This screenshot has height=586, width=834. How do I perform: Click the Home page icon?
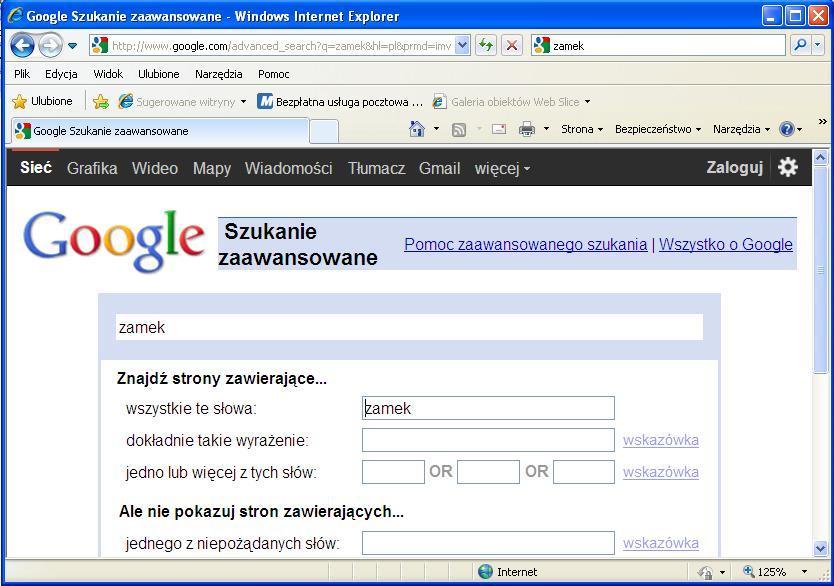pyautogui.click(x=416, y=129)
